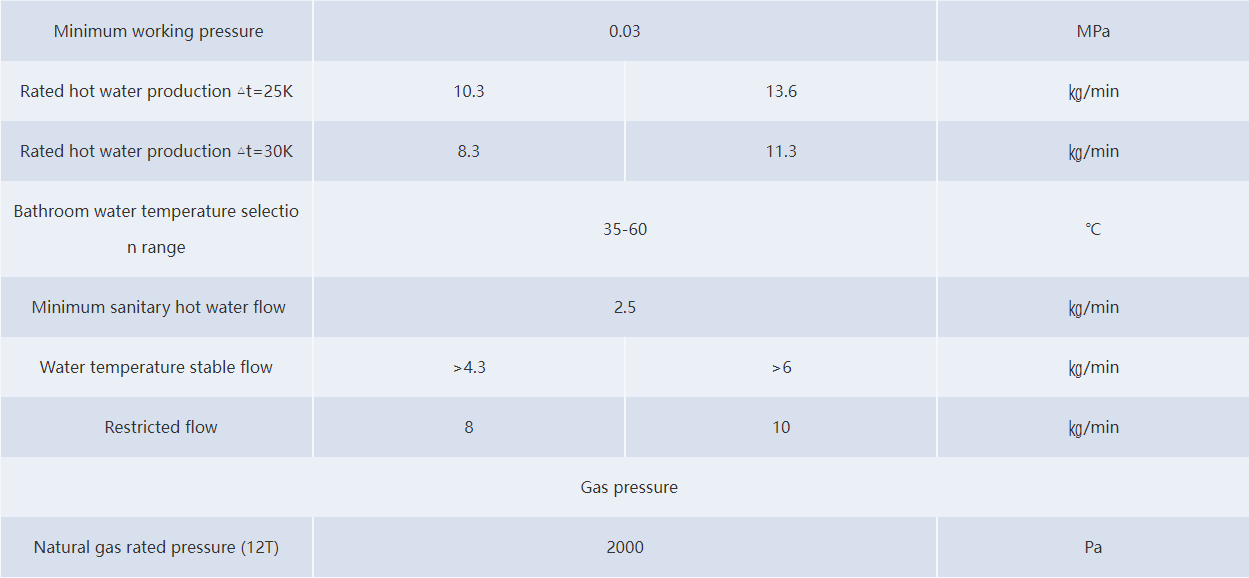Select the 2.5 flow value cell
Screen dimensions: 1249x578
pyautogui.click(x=625, y=307)
